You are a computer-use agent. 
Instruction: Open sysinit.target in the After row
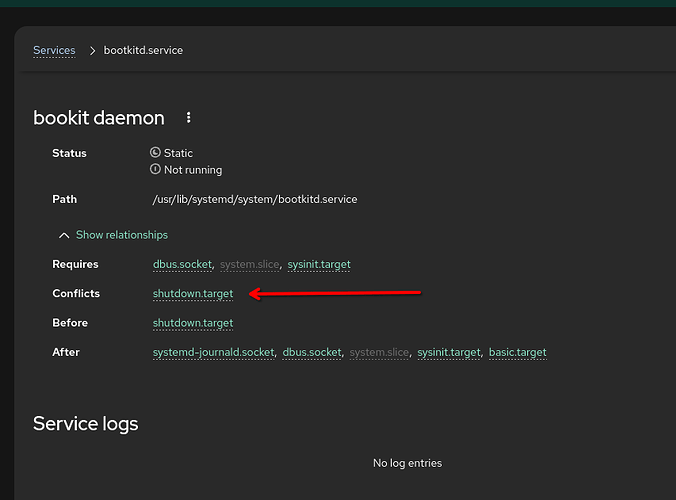click(449, 352)
